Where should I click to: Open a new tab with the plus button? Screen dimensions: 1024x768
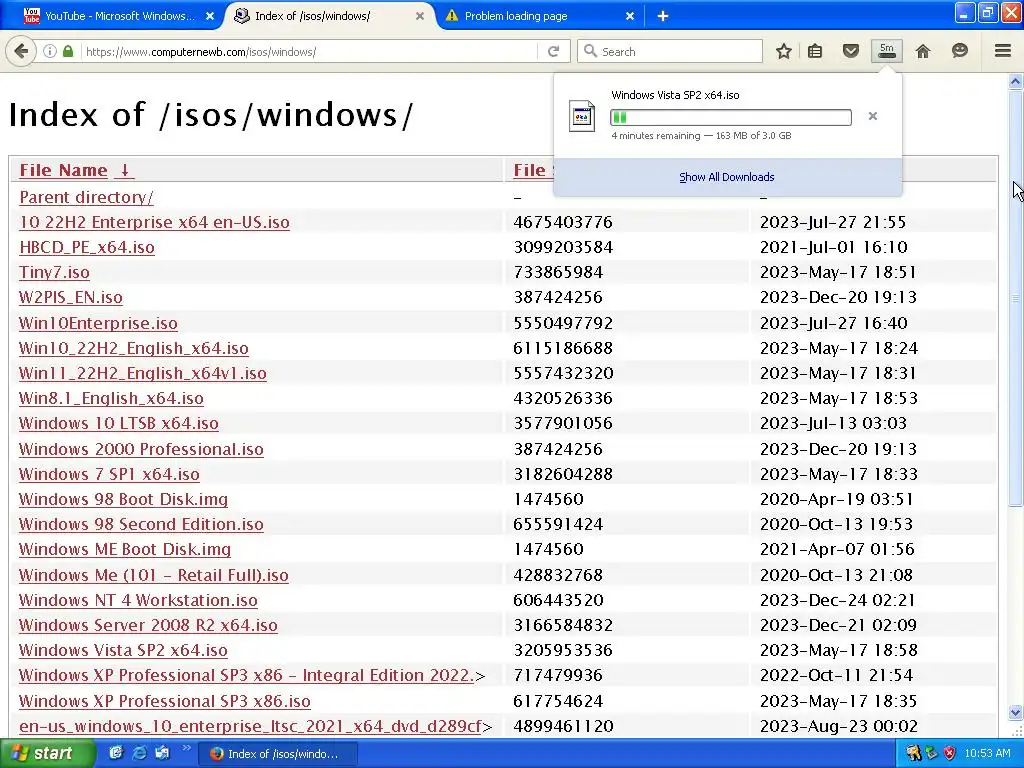(x=662, y=16)
